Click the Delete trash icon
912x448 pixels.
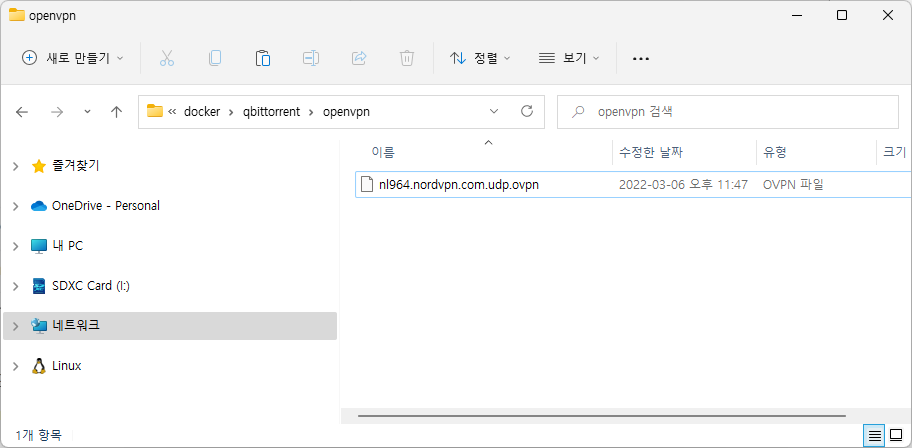[x=407, y=58]
